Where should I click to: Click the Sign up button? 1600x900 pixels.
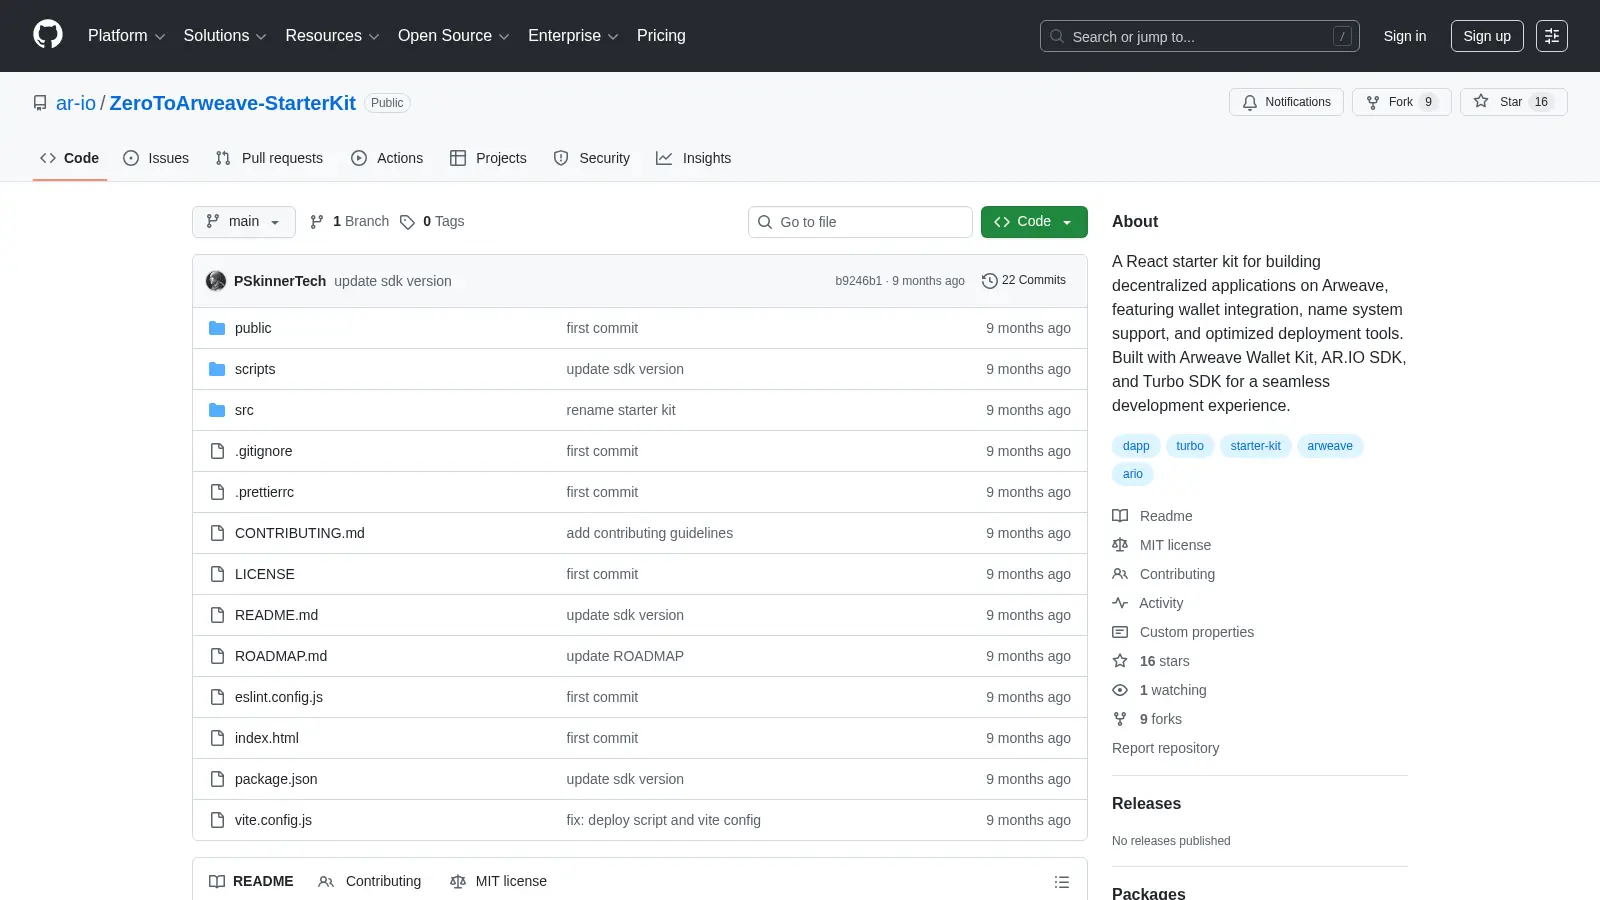[x=1487, y=36]
